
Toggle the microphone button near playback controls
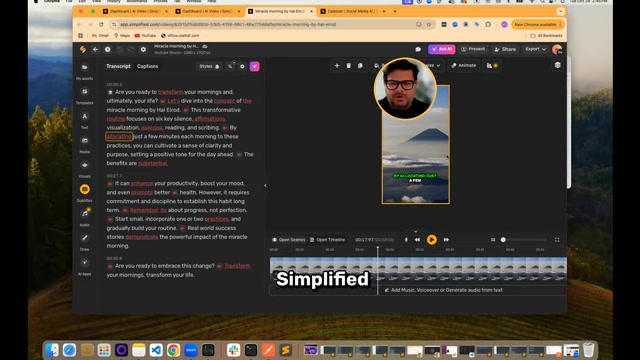click(406, 240)
